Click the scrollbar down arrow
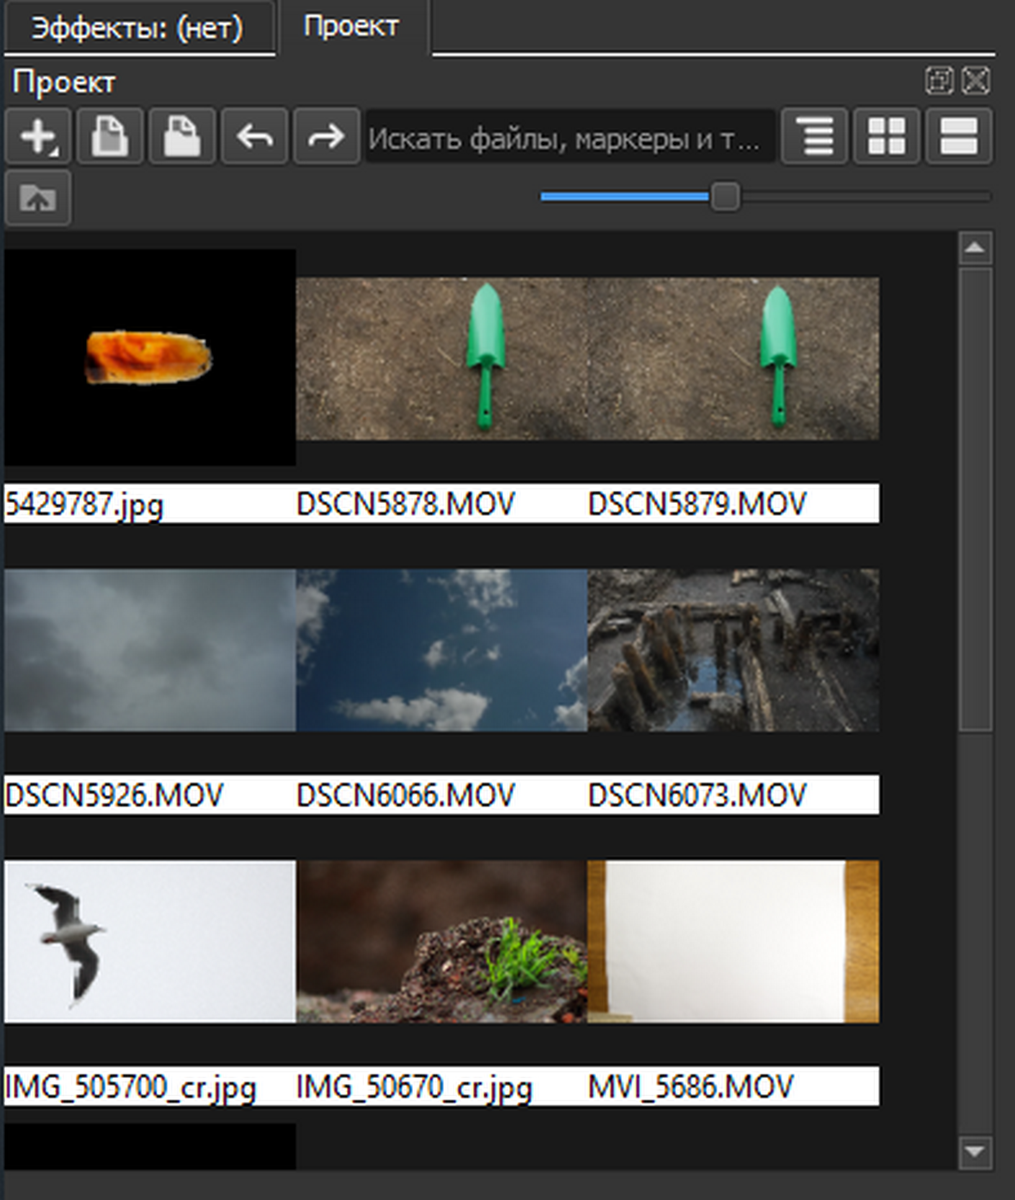This screenshot has width=1015, height=1200. (975, 1151)
